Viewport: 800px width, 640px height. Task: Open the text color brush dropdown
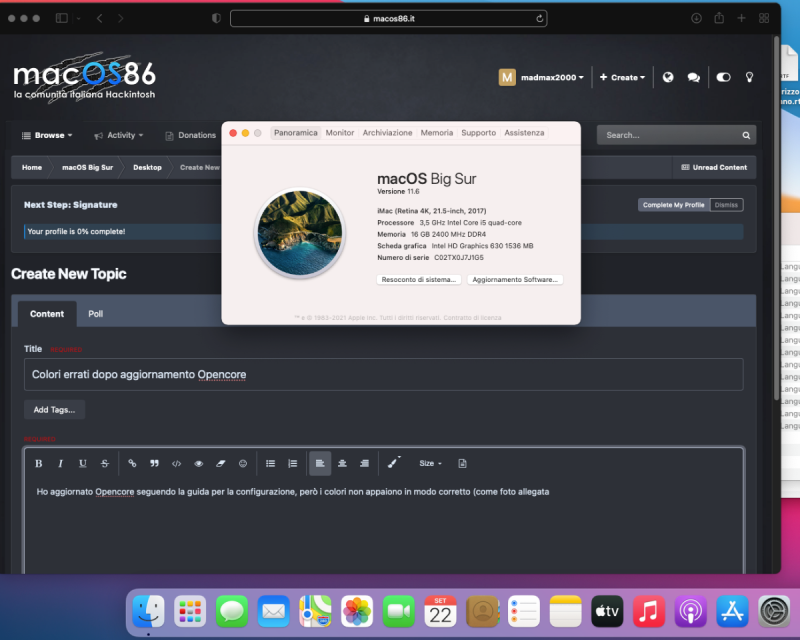click(x=394, y=463)
